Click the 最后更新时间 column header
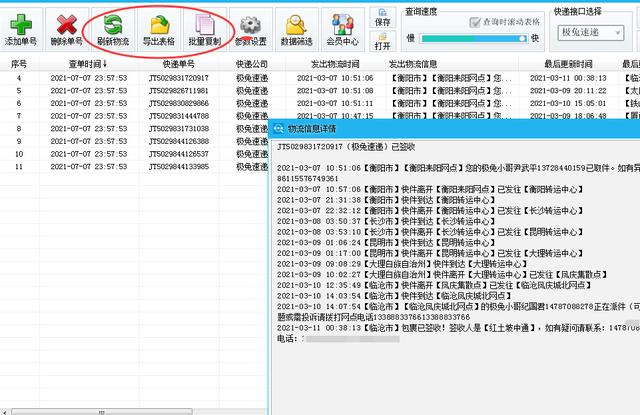The image size is (640, 415). (x=568, y=64)
